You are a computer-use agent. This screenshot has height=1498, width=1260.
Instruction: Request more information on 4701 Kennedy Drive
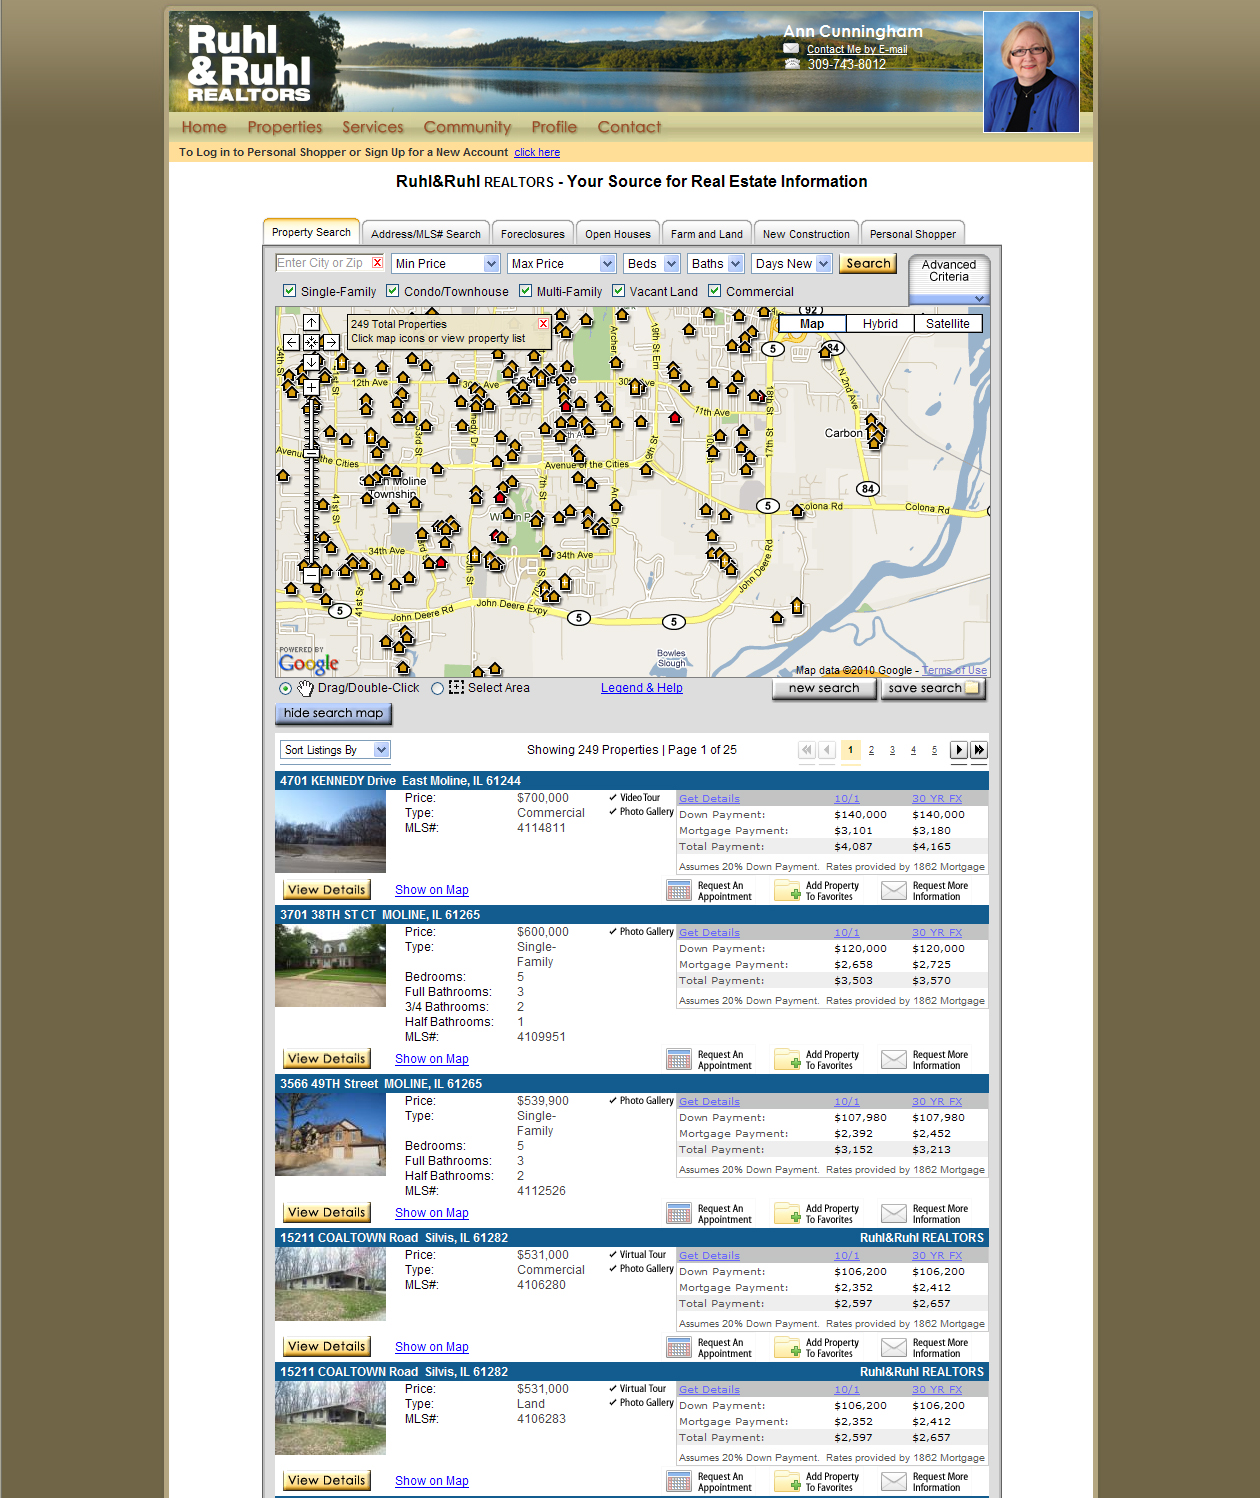point(925,891)
